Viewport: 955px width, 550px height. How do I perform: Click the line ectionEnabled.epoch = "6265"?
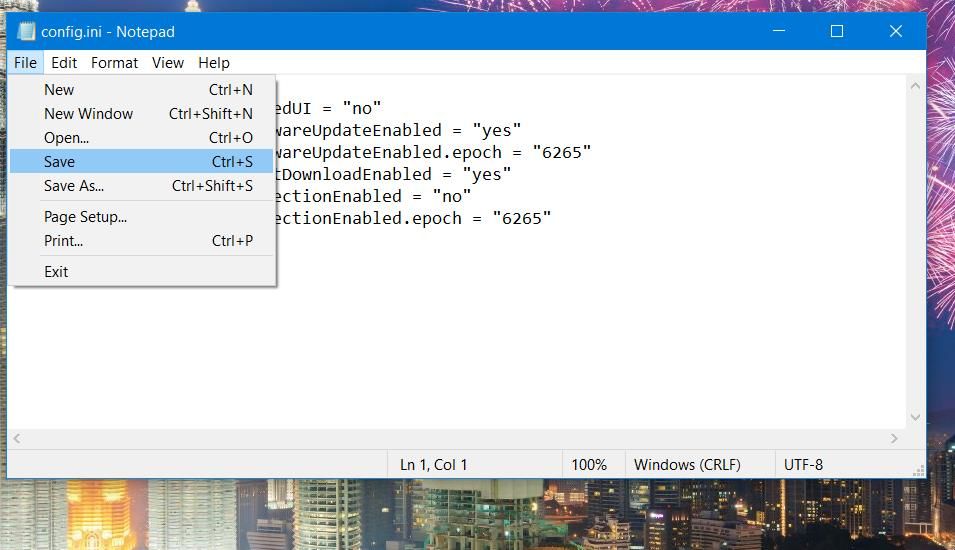(414, 218)
